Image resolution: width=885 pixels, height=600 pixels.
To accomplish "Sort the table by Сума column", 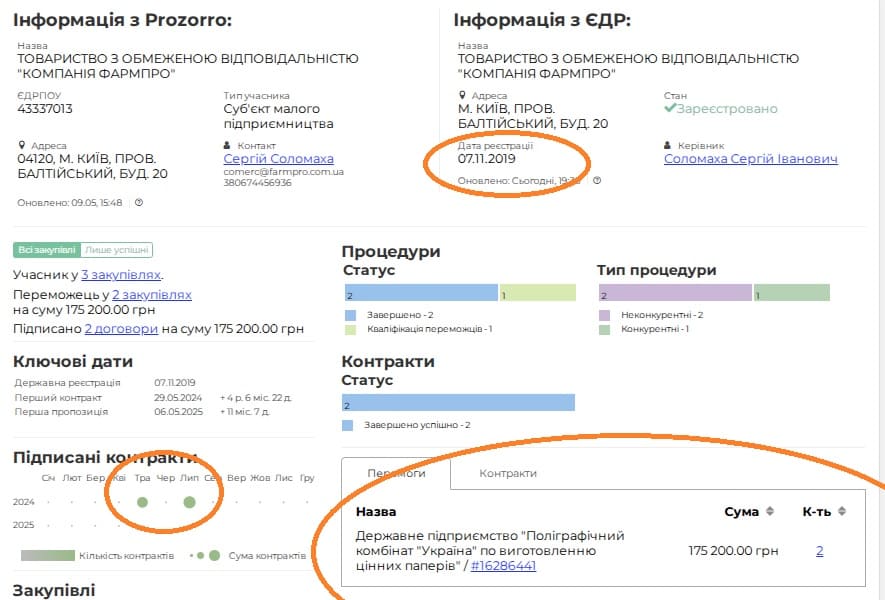I will coord(769,512).
